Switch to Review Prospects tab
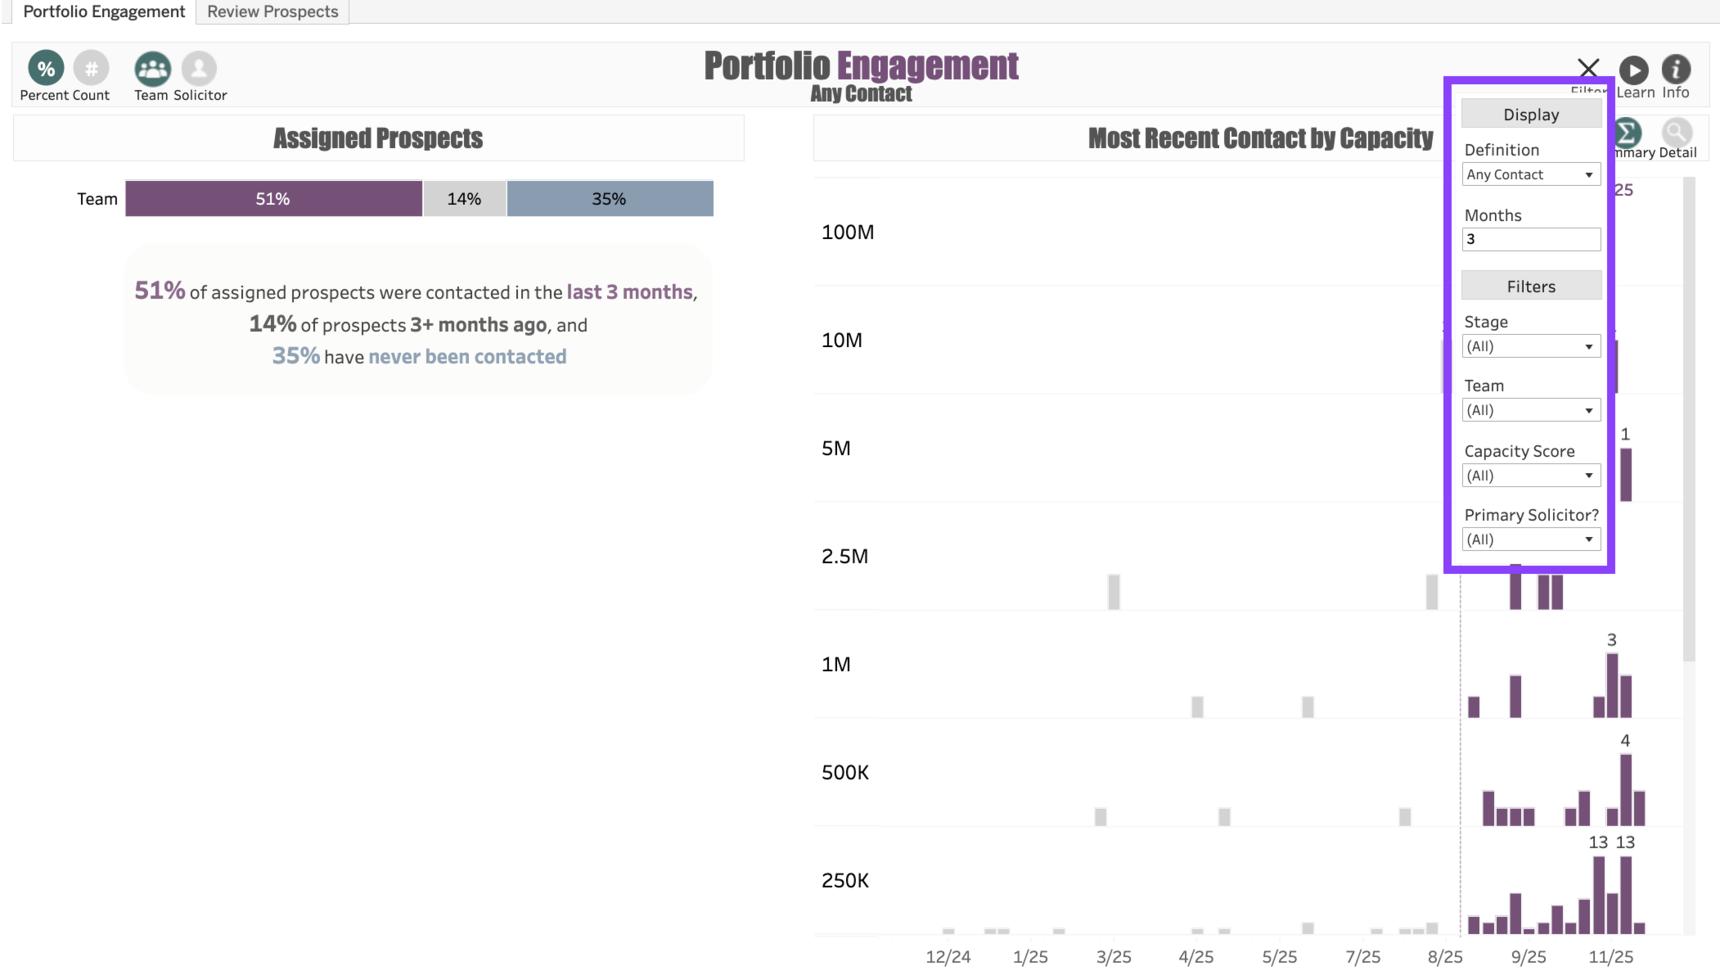Viewport: 1720px width, 975px height. 272,12
